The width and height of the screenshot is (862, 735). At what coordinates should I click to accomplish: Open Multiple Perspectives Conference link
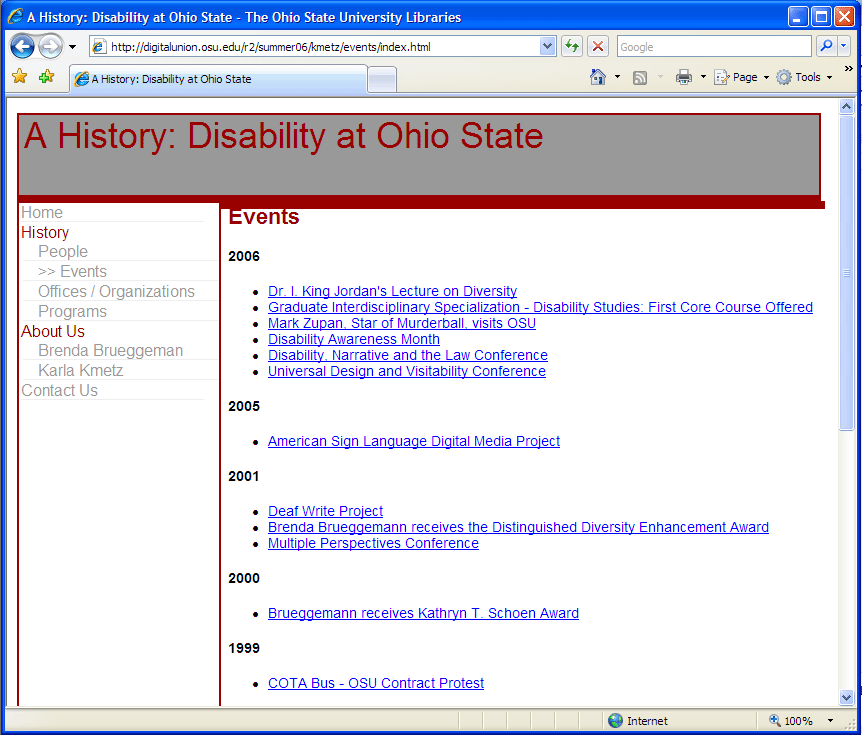click(x=373, y=543)
